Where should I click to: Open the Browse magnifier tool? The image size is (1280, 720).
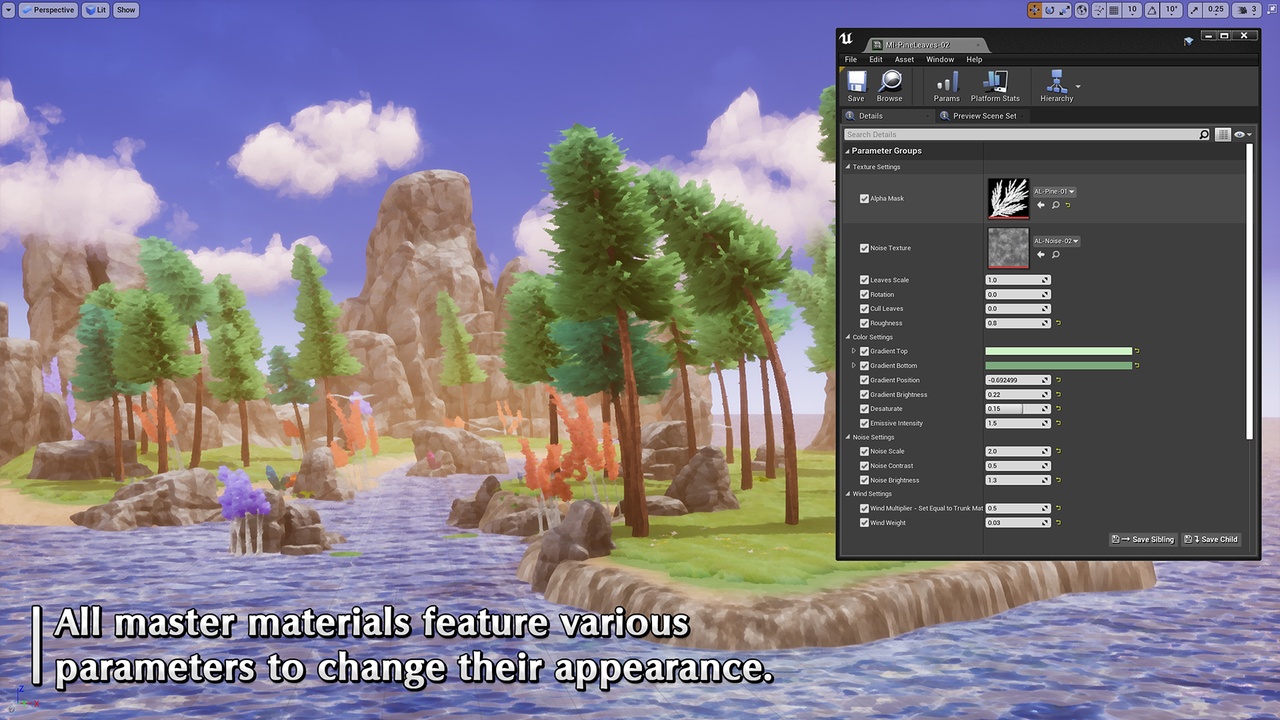coord(889,84)
